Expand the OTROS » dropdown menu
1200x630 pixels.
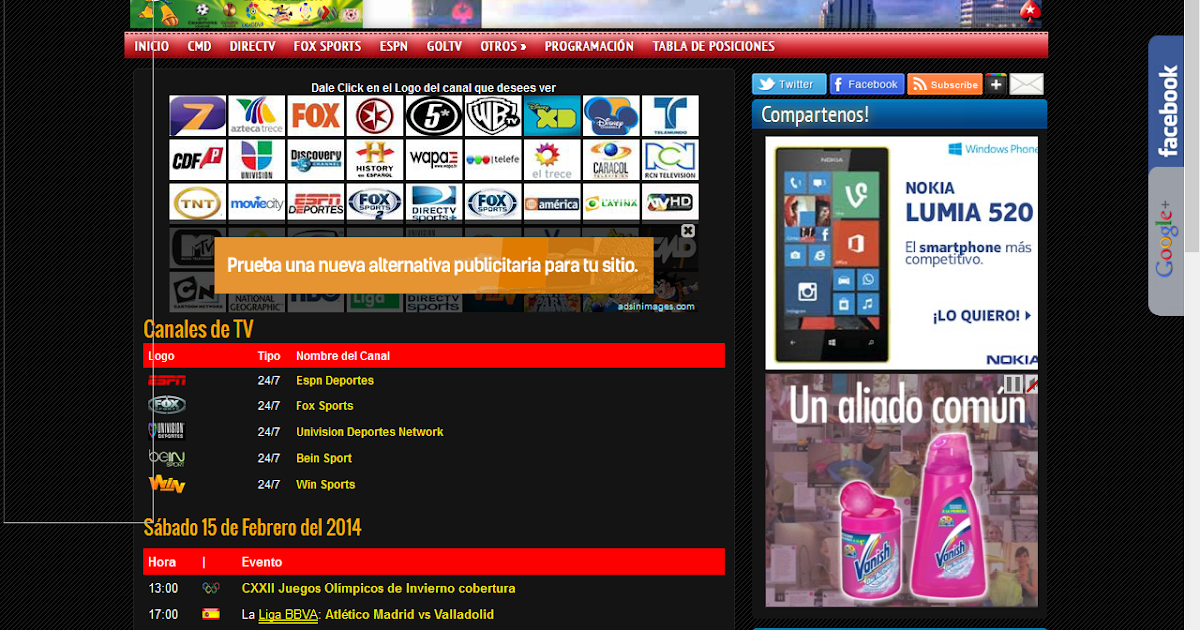point(503,46)
